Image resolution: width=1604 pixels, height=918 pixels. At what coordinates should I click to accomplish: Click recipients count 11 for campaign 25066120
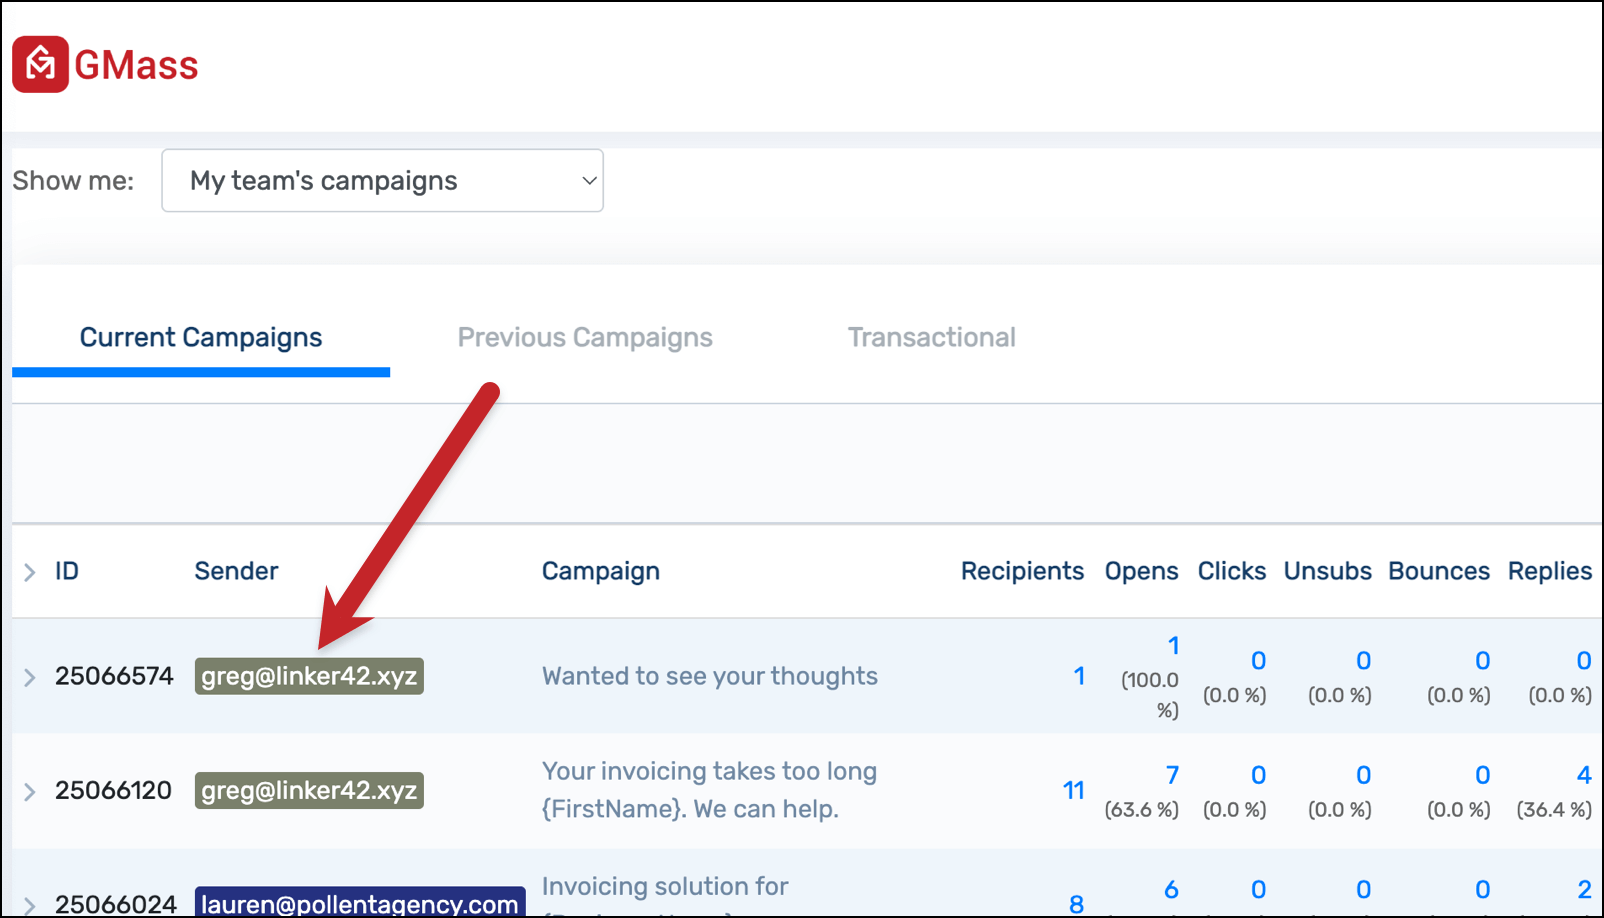pos(1074,790)
